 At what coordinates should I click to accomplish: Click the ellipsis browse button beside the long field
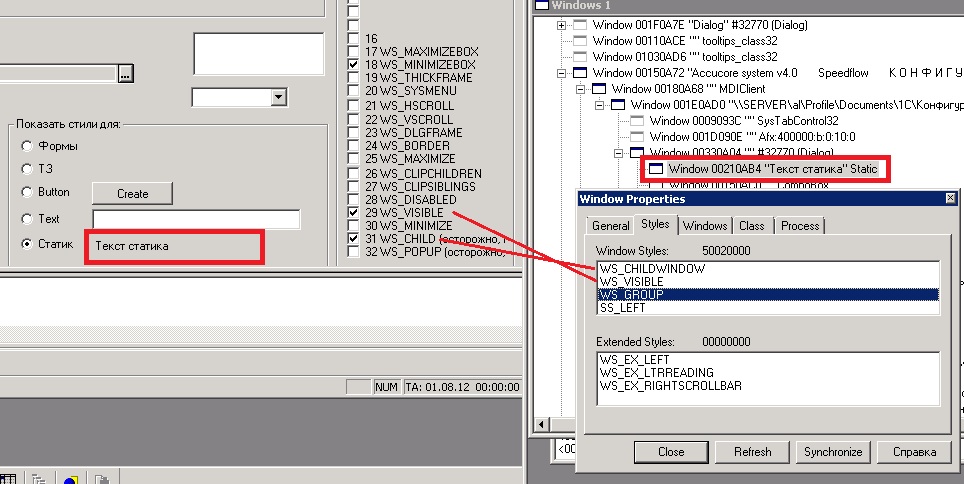[x=125, y=73]
